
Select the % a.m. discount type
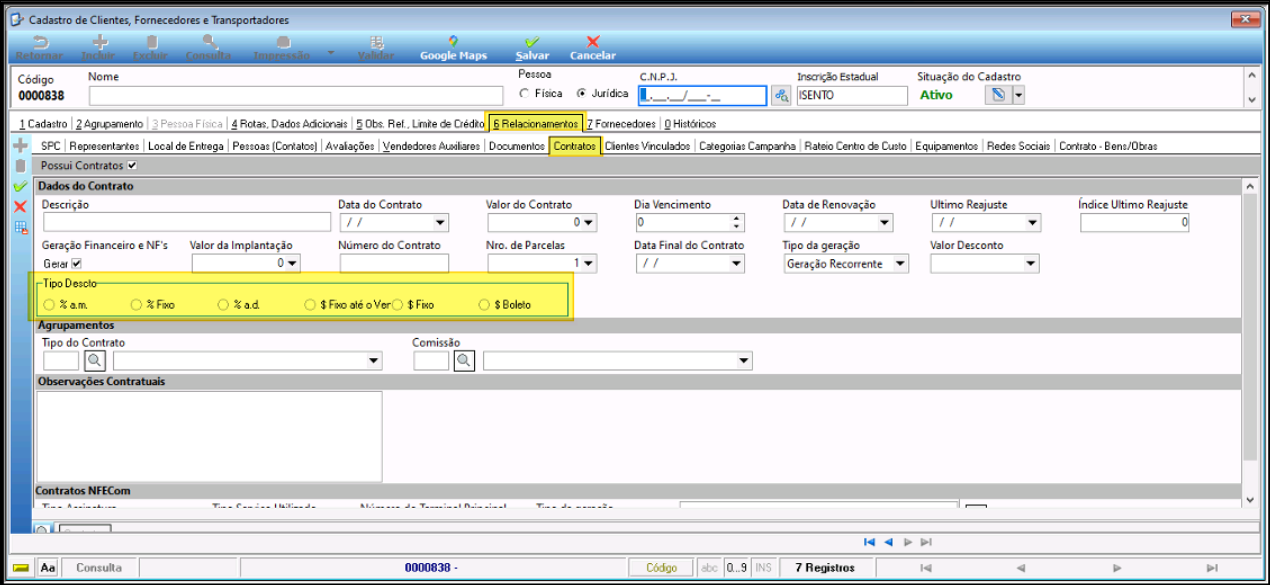pyautogui.click(x=49, y=304)
